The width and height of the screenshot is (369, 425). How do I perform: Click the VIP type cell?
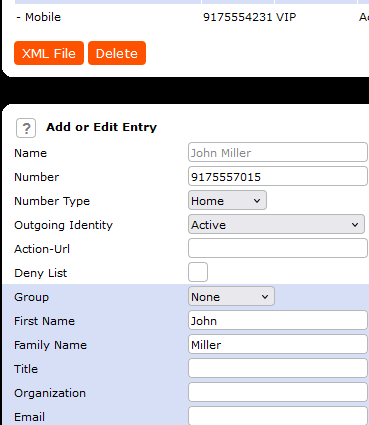tap(286, 17)
